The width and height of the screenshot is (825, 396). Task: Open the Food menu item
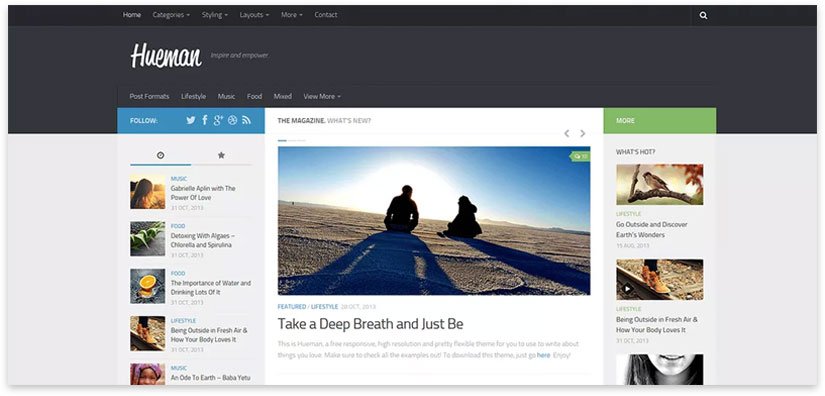pyautogui.click(x=254, y=96)
